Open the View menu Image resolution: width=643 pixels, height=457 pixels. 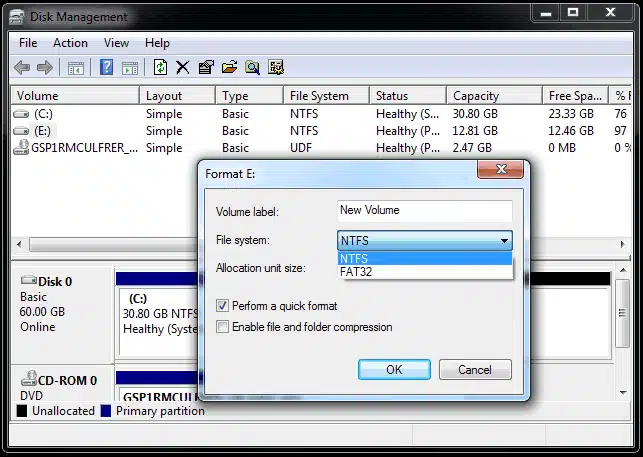[116, 43]
